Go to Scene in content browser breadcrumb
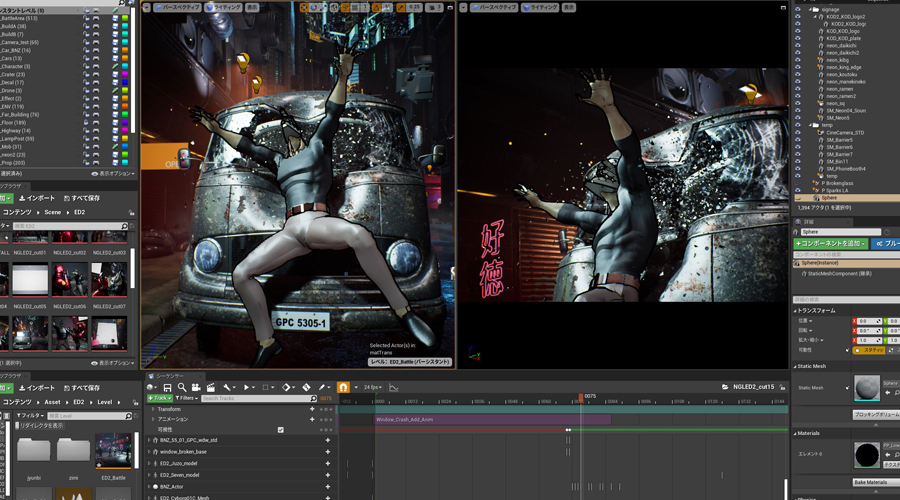This screenshot has height=500, width=900. pos(52,212)
